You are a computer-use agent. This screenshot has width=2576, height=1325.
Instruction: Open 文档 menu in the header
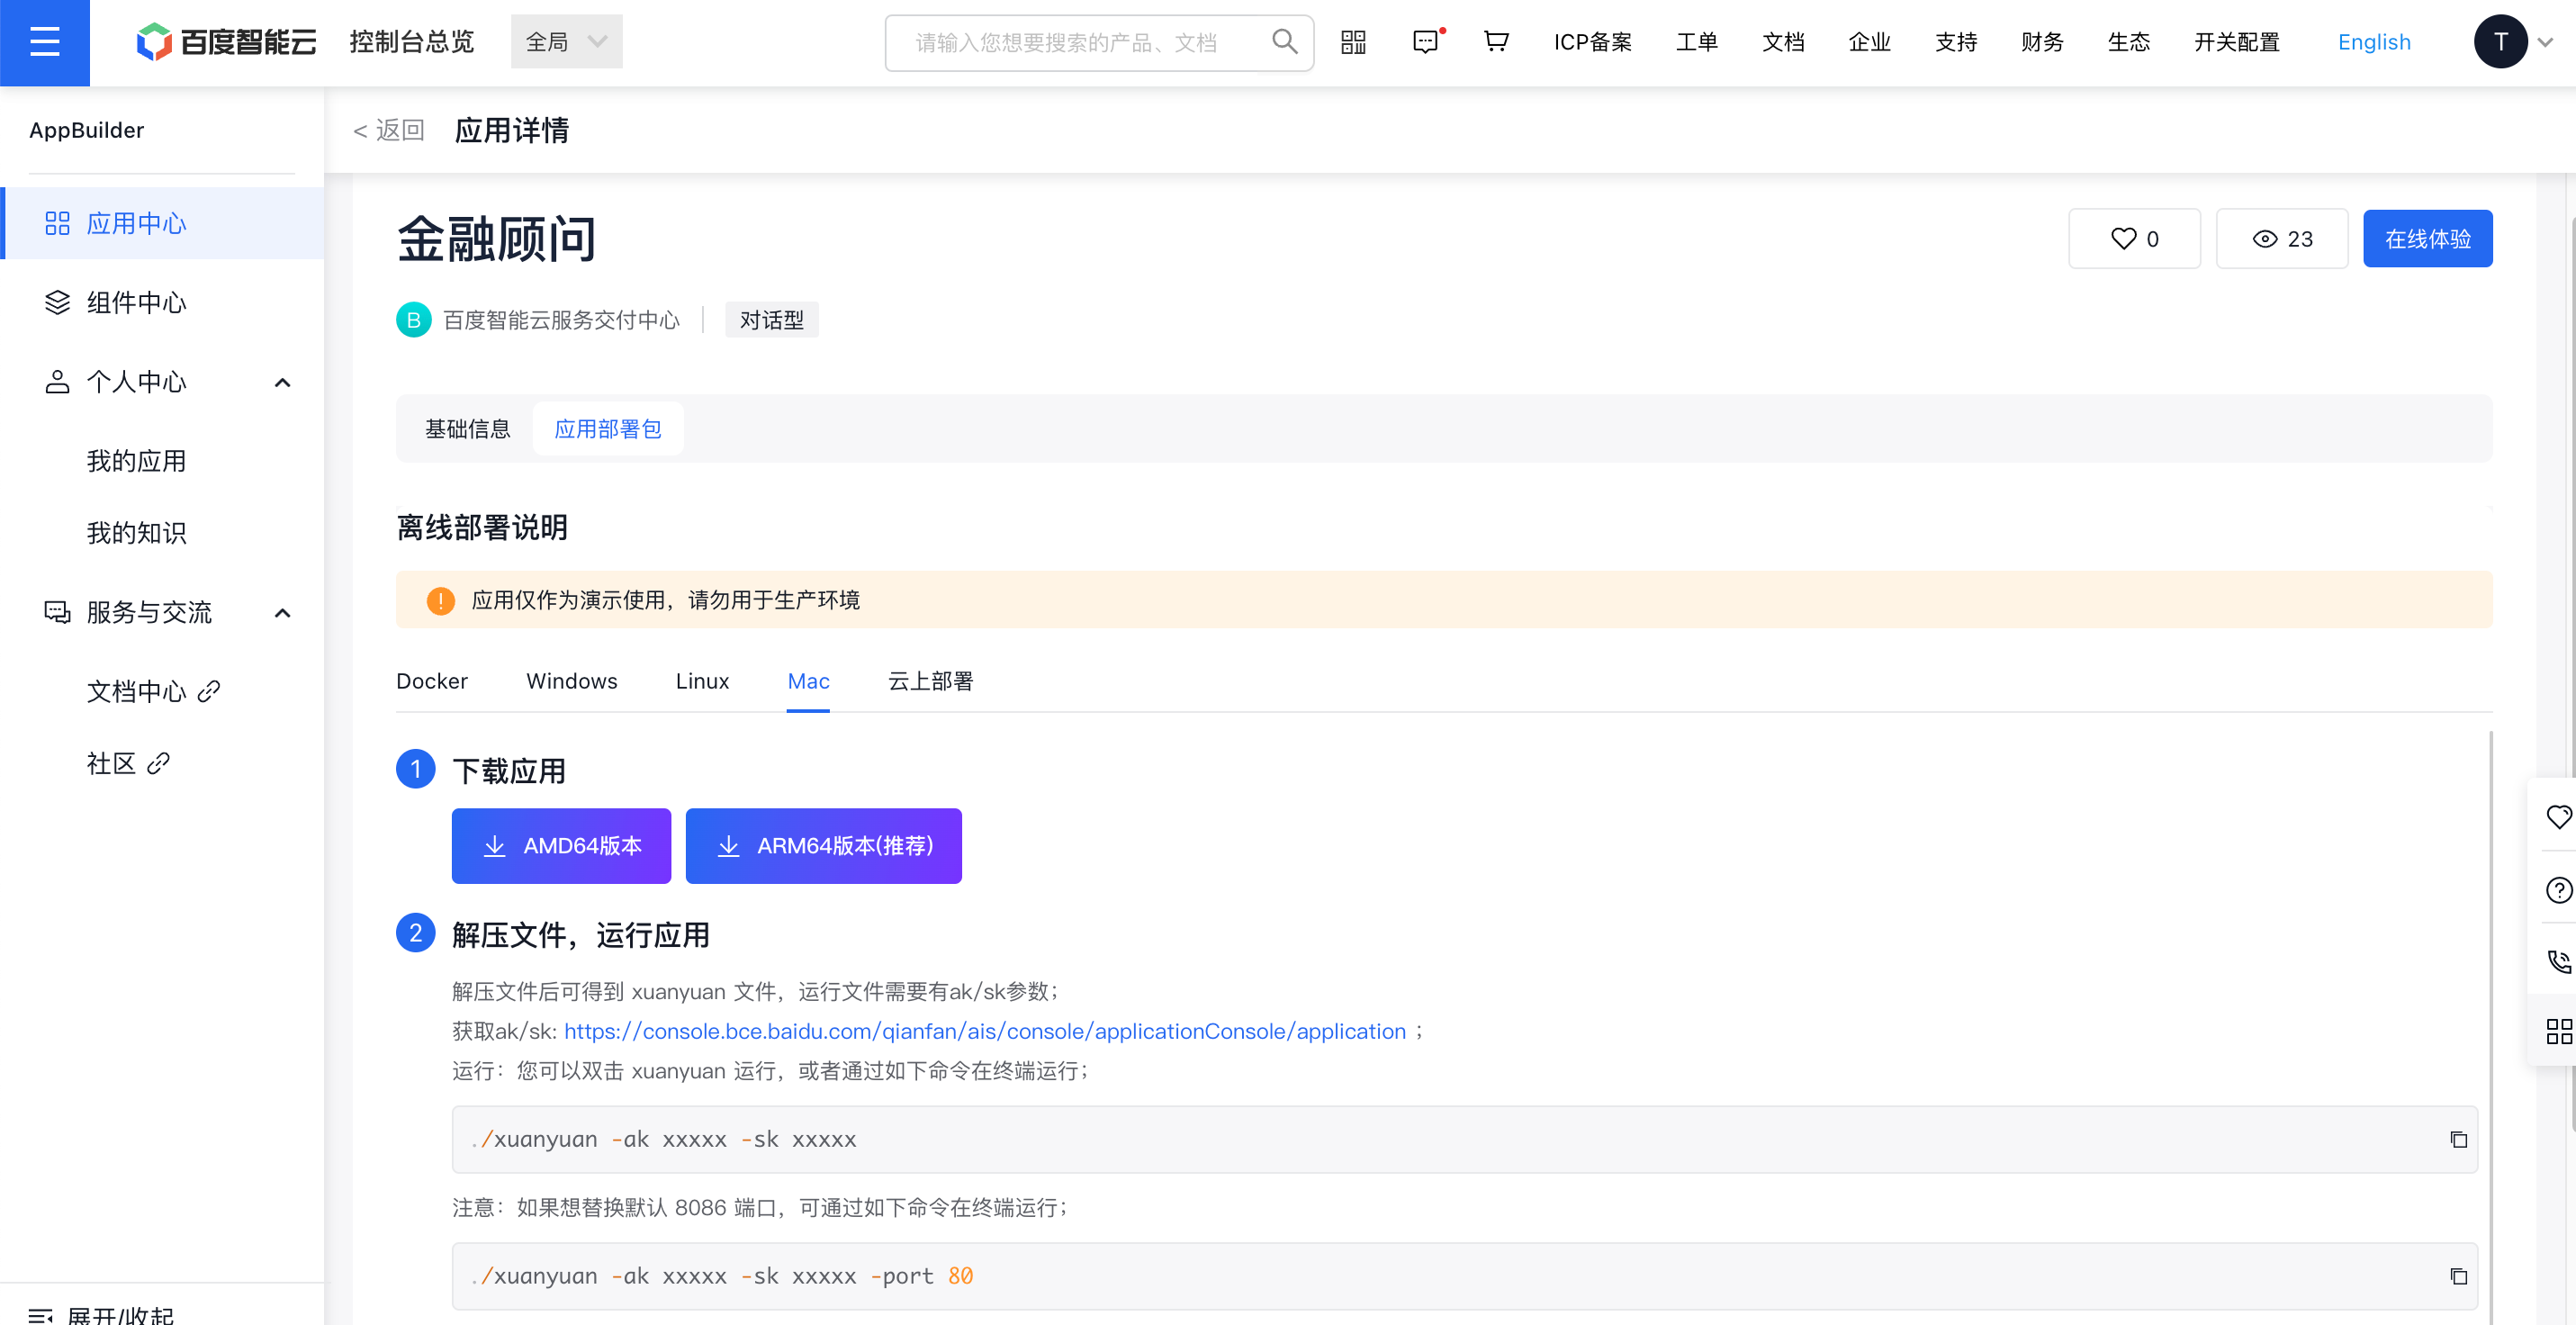pos(1783,42)
